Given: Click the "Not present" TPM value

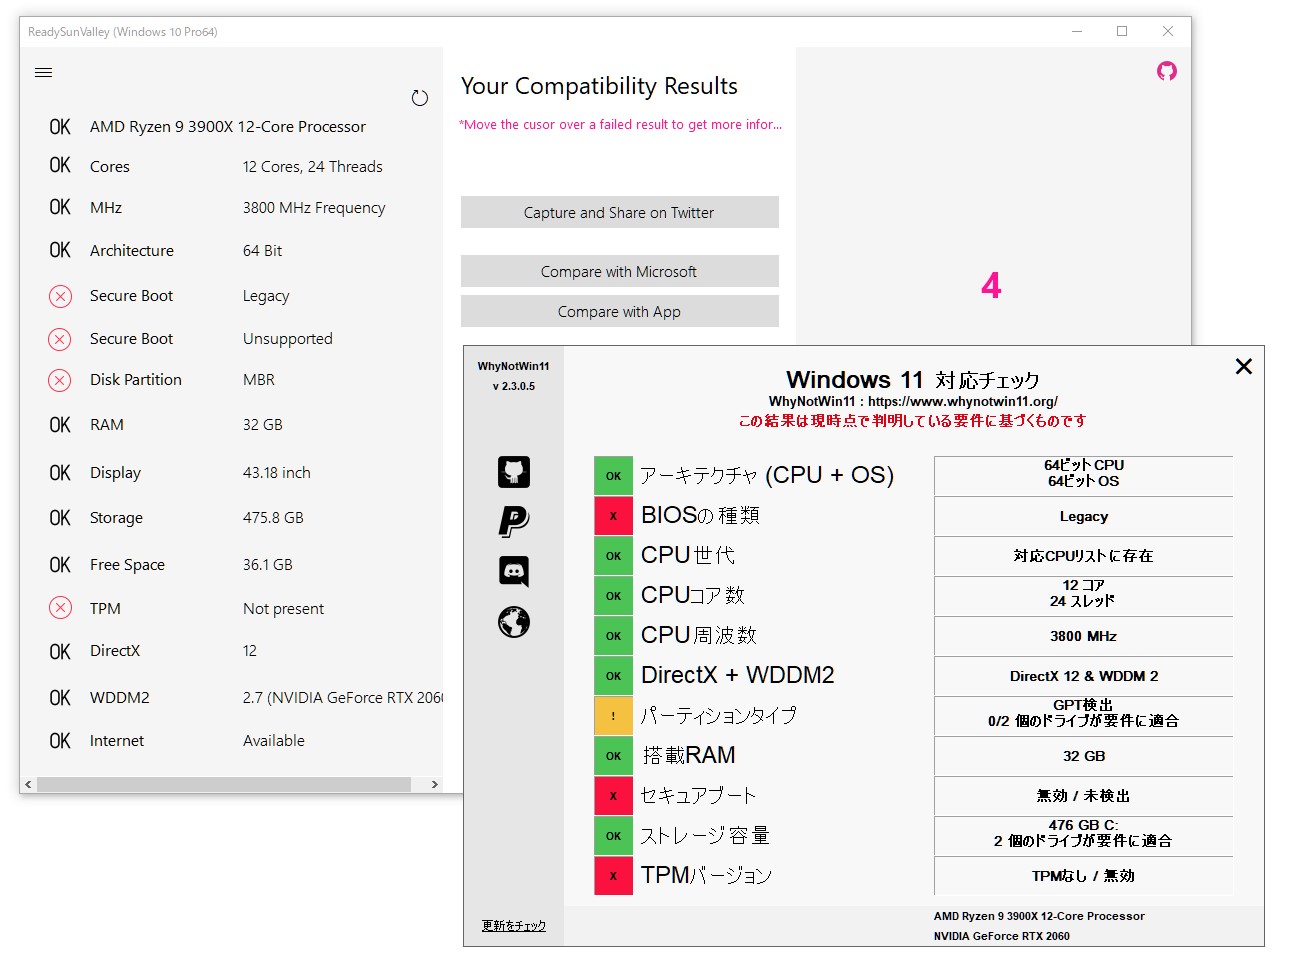Looking at the screenshot, I should (284, 609).
